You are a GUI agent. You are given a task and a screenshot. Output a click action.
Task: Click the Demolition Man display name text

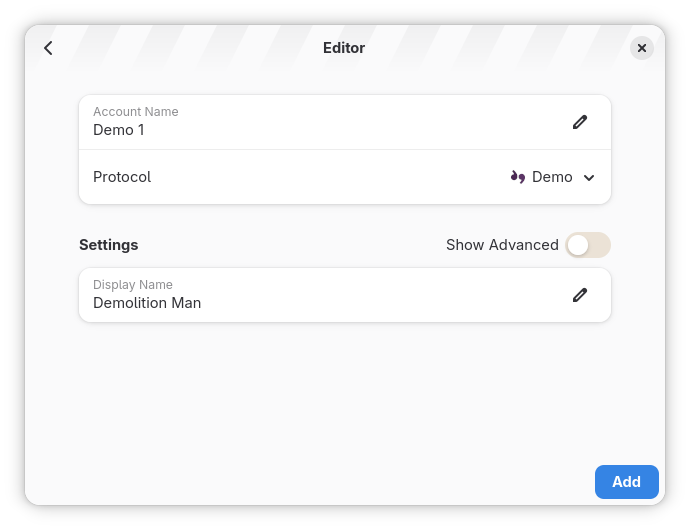147,303
